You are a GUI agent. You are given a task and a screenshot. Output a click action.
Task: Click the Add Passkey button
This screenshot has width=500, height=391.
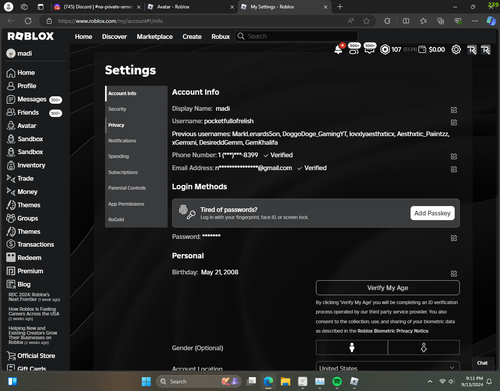(x=432, y=213)
